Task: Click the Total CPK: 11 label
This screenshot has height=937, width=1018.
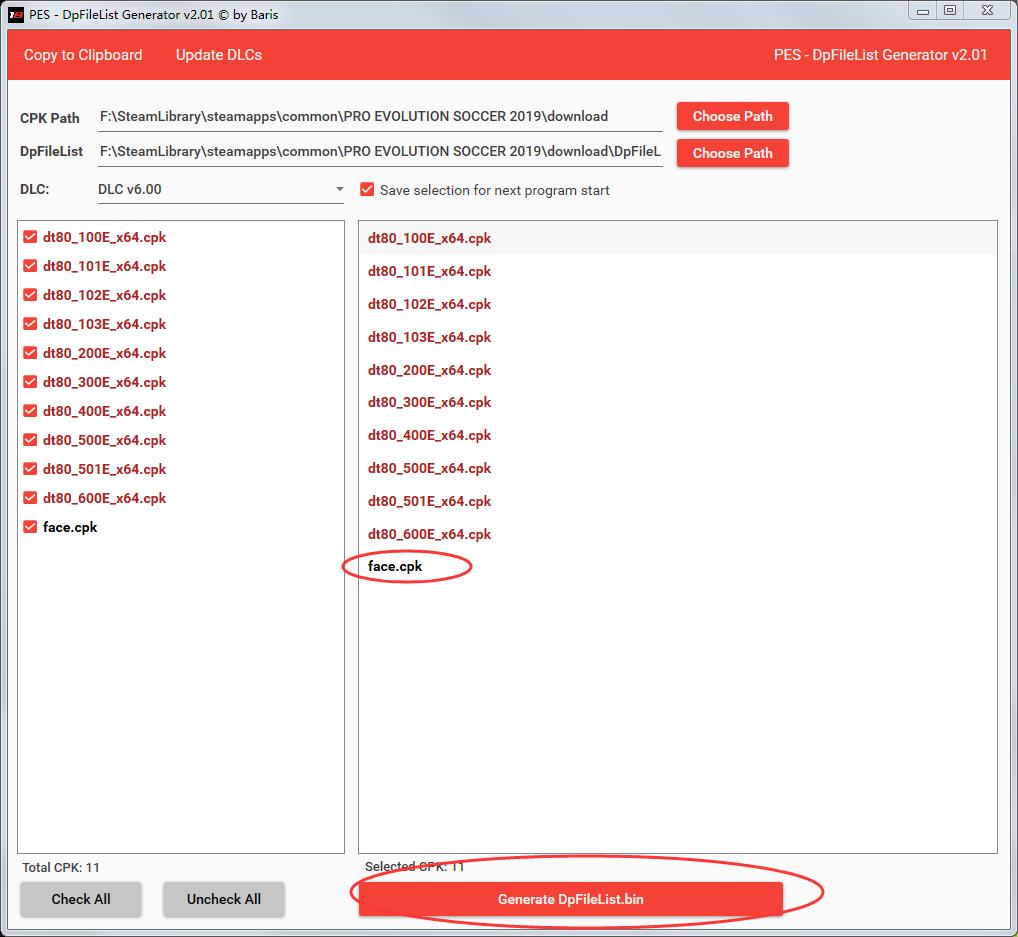Action: pyautogui.click(x=61, y=868)
